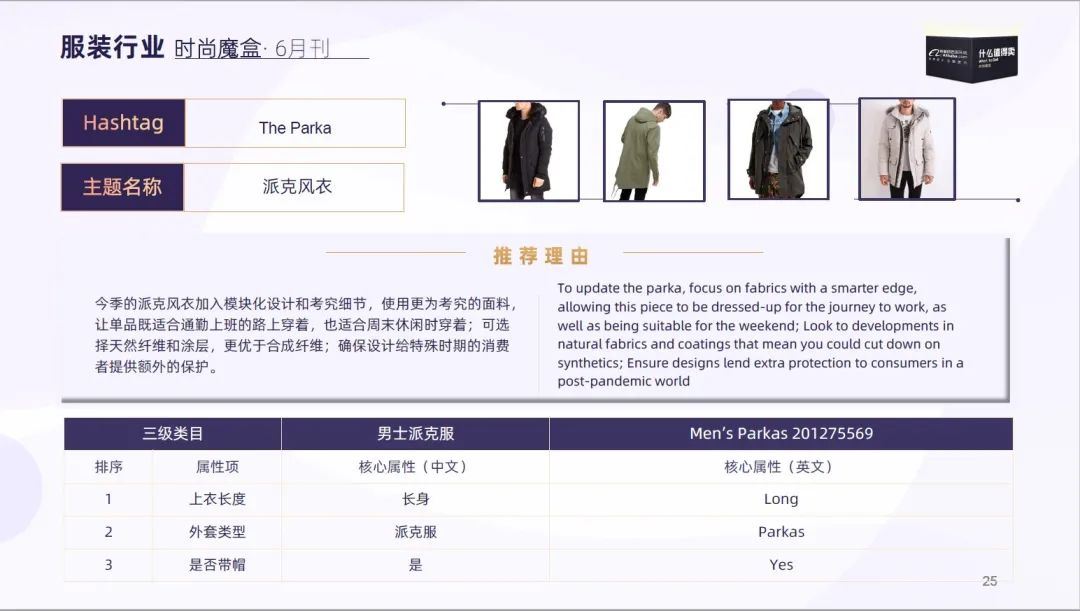Screen dimensions: 1080x611
Task: Select the 时尚魔盒· 6月刊 subtitle
Action: [252, 49]
